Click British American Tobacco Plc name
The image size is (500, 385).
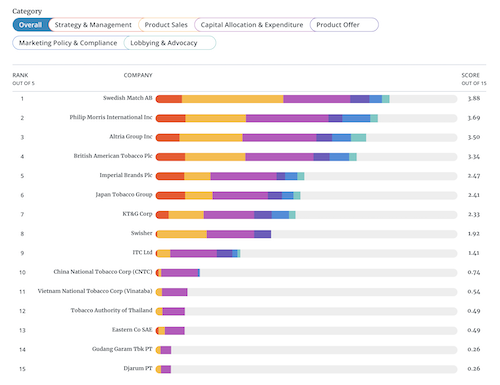click(x=113, y=156)
